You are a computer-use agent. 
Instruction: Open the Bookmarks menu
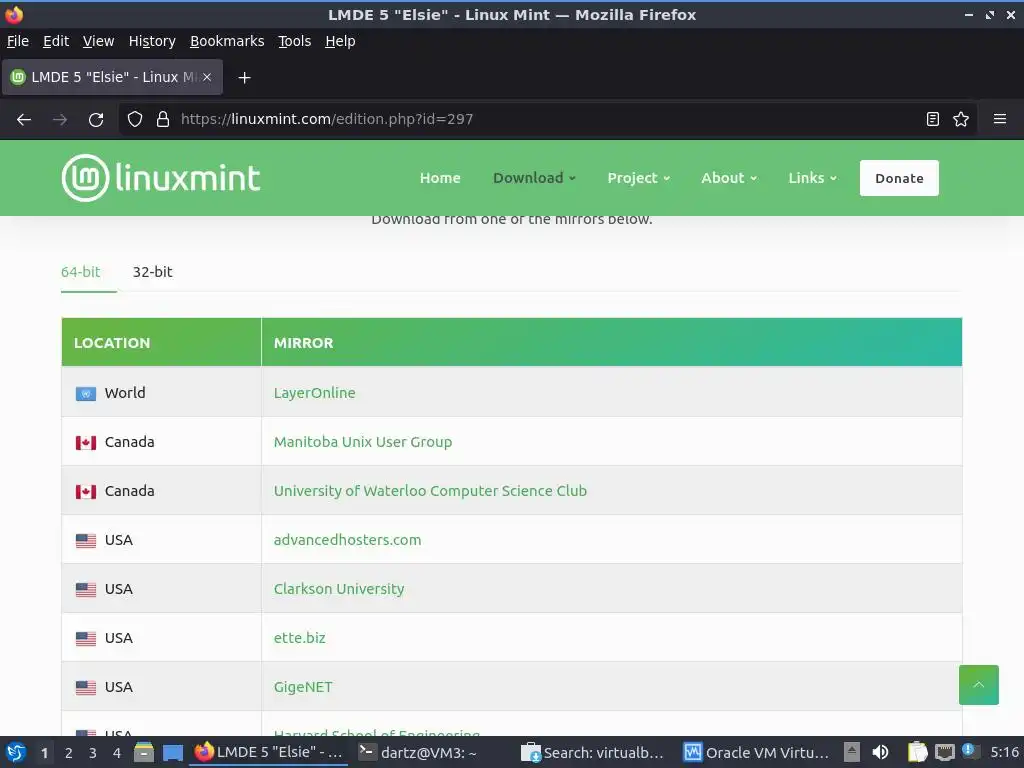pyautogui.click(x=227, y=41)
